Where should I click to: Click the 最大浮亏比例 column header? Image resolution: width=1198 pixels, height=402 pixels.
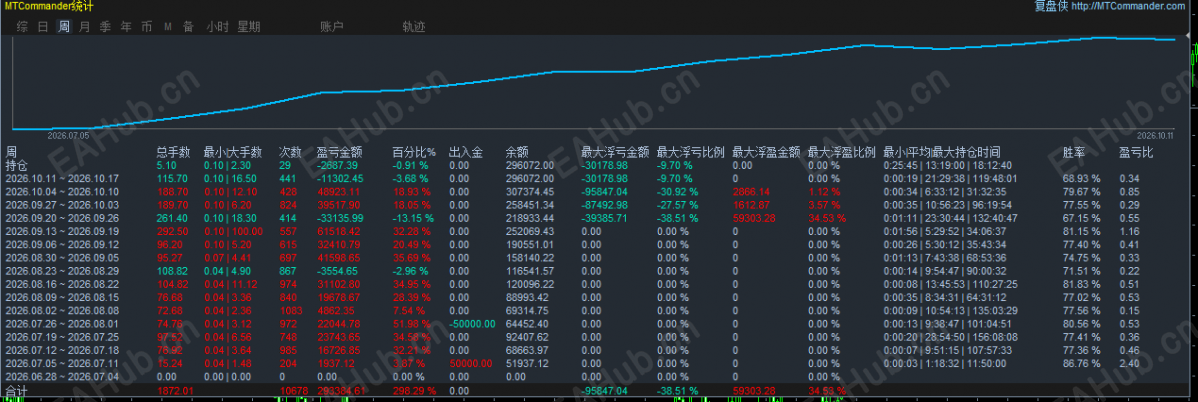pyautogui.click(x=691, y=152)
